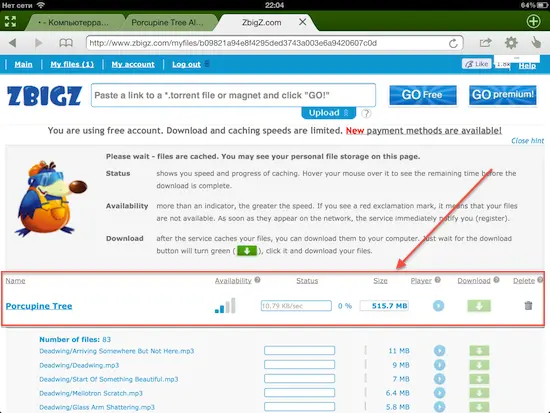The width and height of the screenshot is (550, 413).
Task: Play Arriving Somewhere But Not Here.mp3
Action: (x=440, y=351)
